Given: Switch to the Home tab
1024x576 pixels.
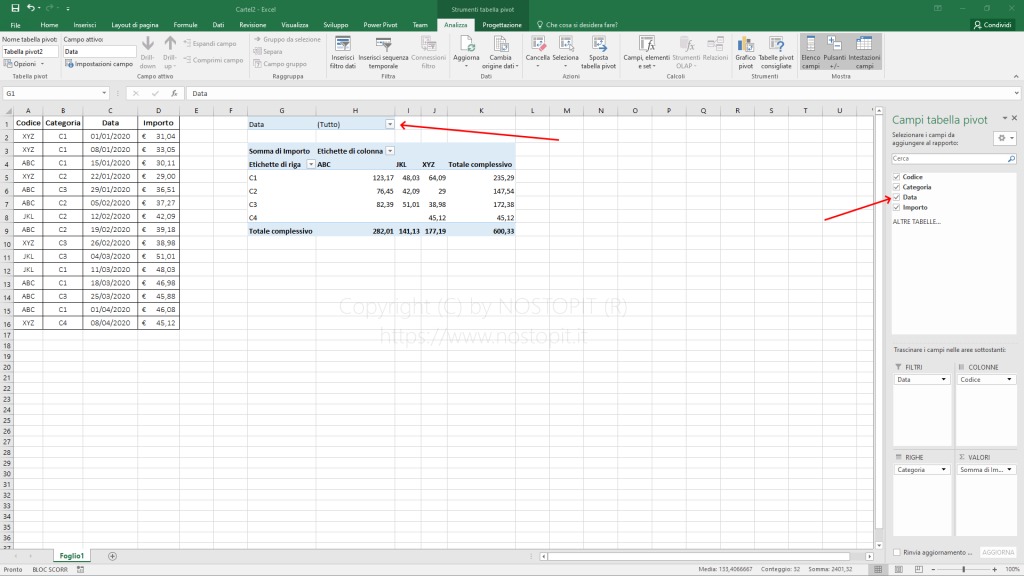Looking at the screenshot, I should (49, 25).
